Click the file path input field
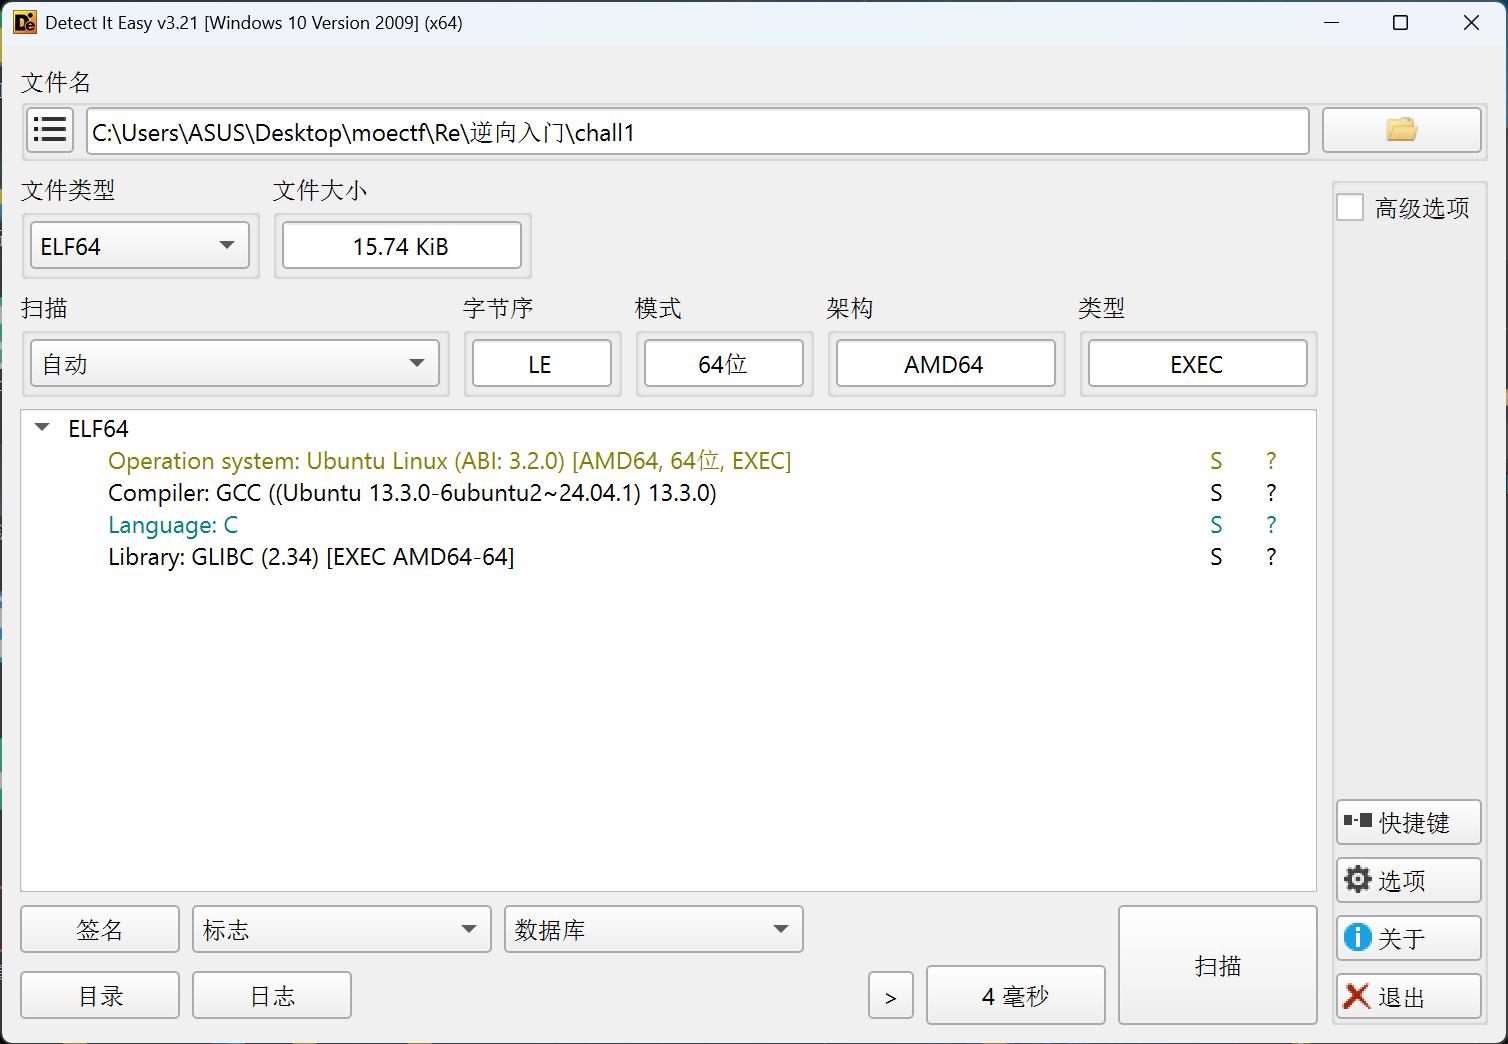The image size is (1508, 1044). click(x=698, y=131)
